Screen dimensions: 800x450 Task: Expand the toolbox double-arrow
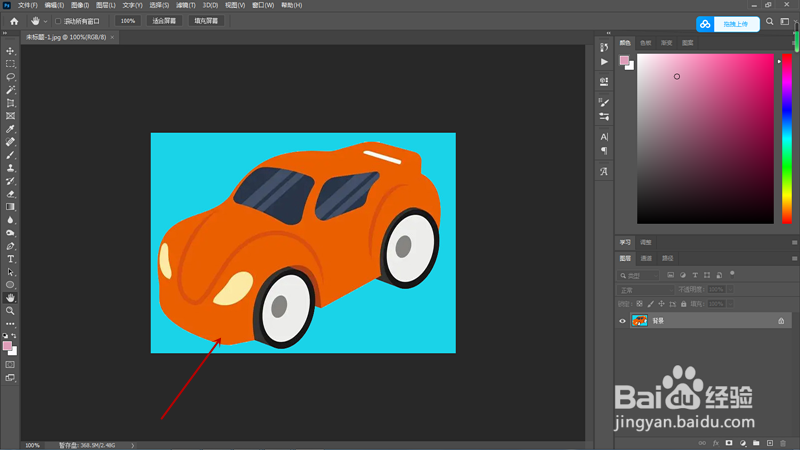tap(5, 33)
